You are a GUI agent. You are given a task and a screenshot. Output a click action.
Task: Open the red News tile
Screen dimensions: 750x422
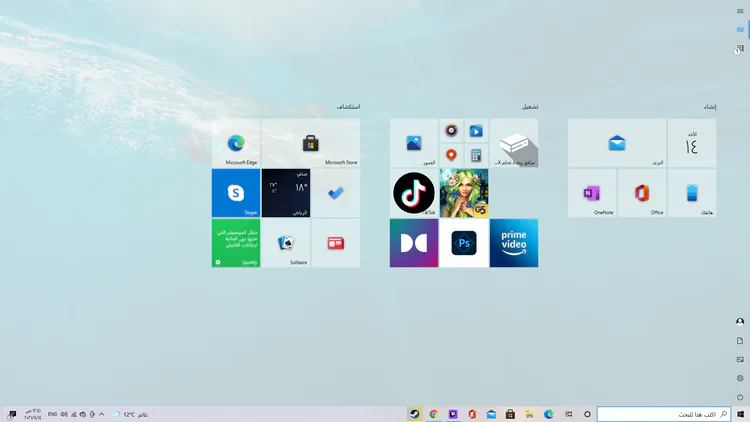tap(336, 243)
